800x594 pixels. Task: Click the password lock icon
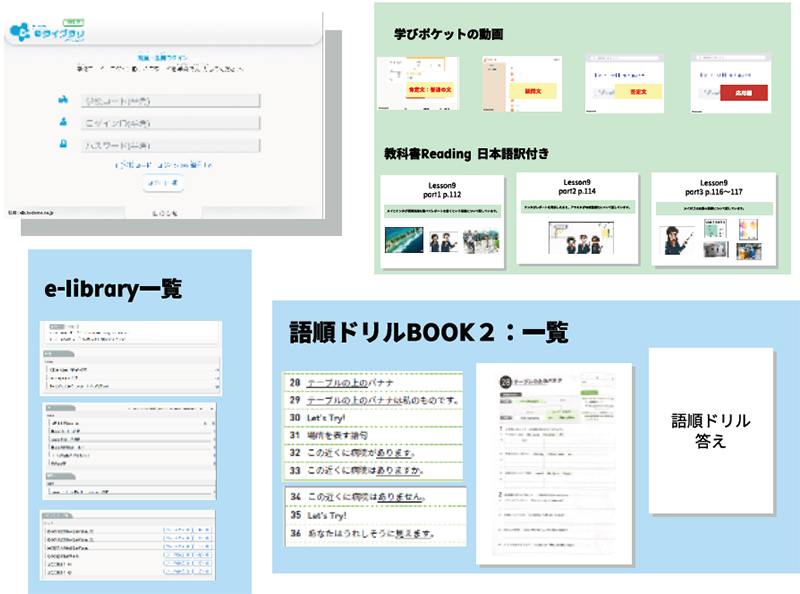point(62,144)
